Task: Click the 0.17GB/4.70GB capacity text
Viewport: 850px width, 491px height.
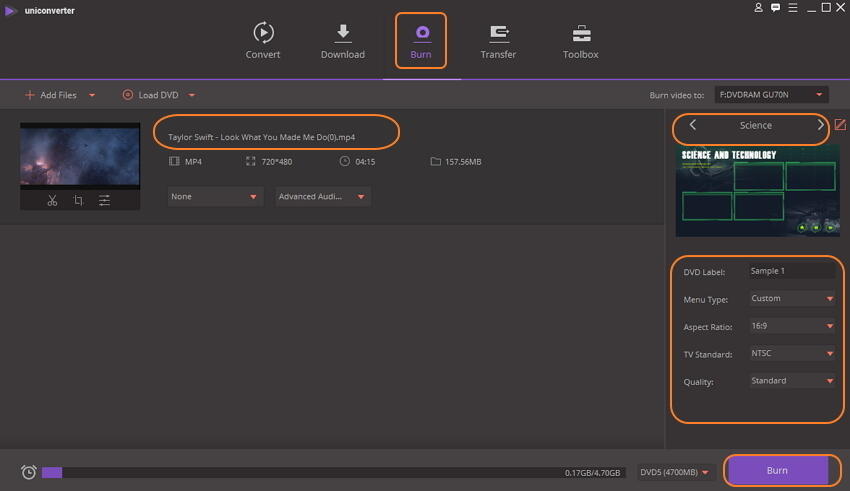Action: pos(592,473)
